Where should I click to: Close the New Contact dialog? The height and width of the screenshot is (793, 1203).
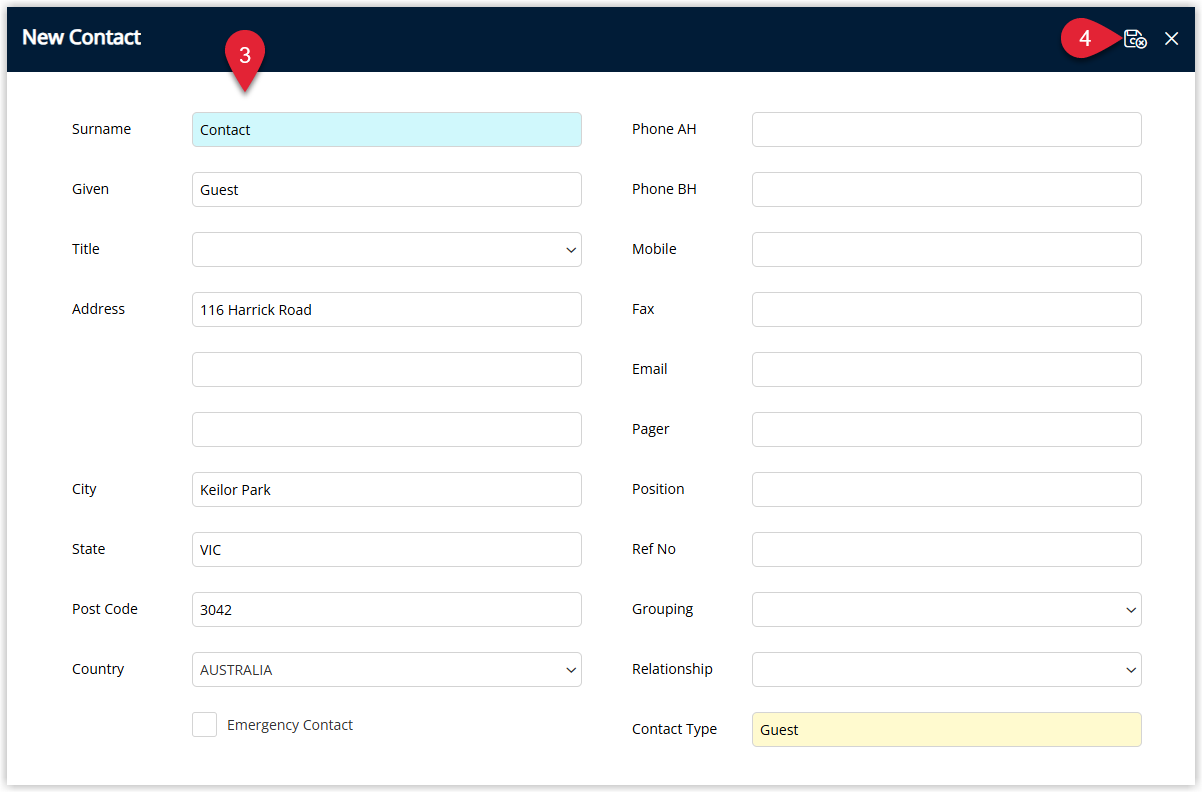tap(1172, 39)
